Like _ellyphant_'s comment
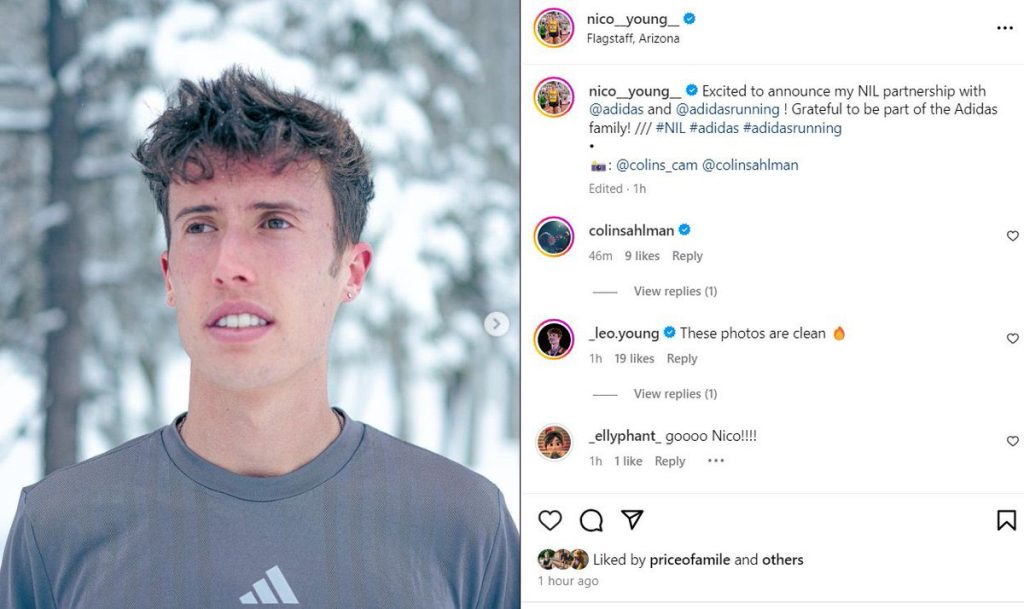 (1012, 441)
